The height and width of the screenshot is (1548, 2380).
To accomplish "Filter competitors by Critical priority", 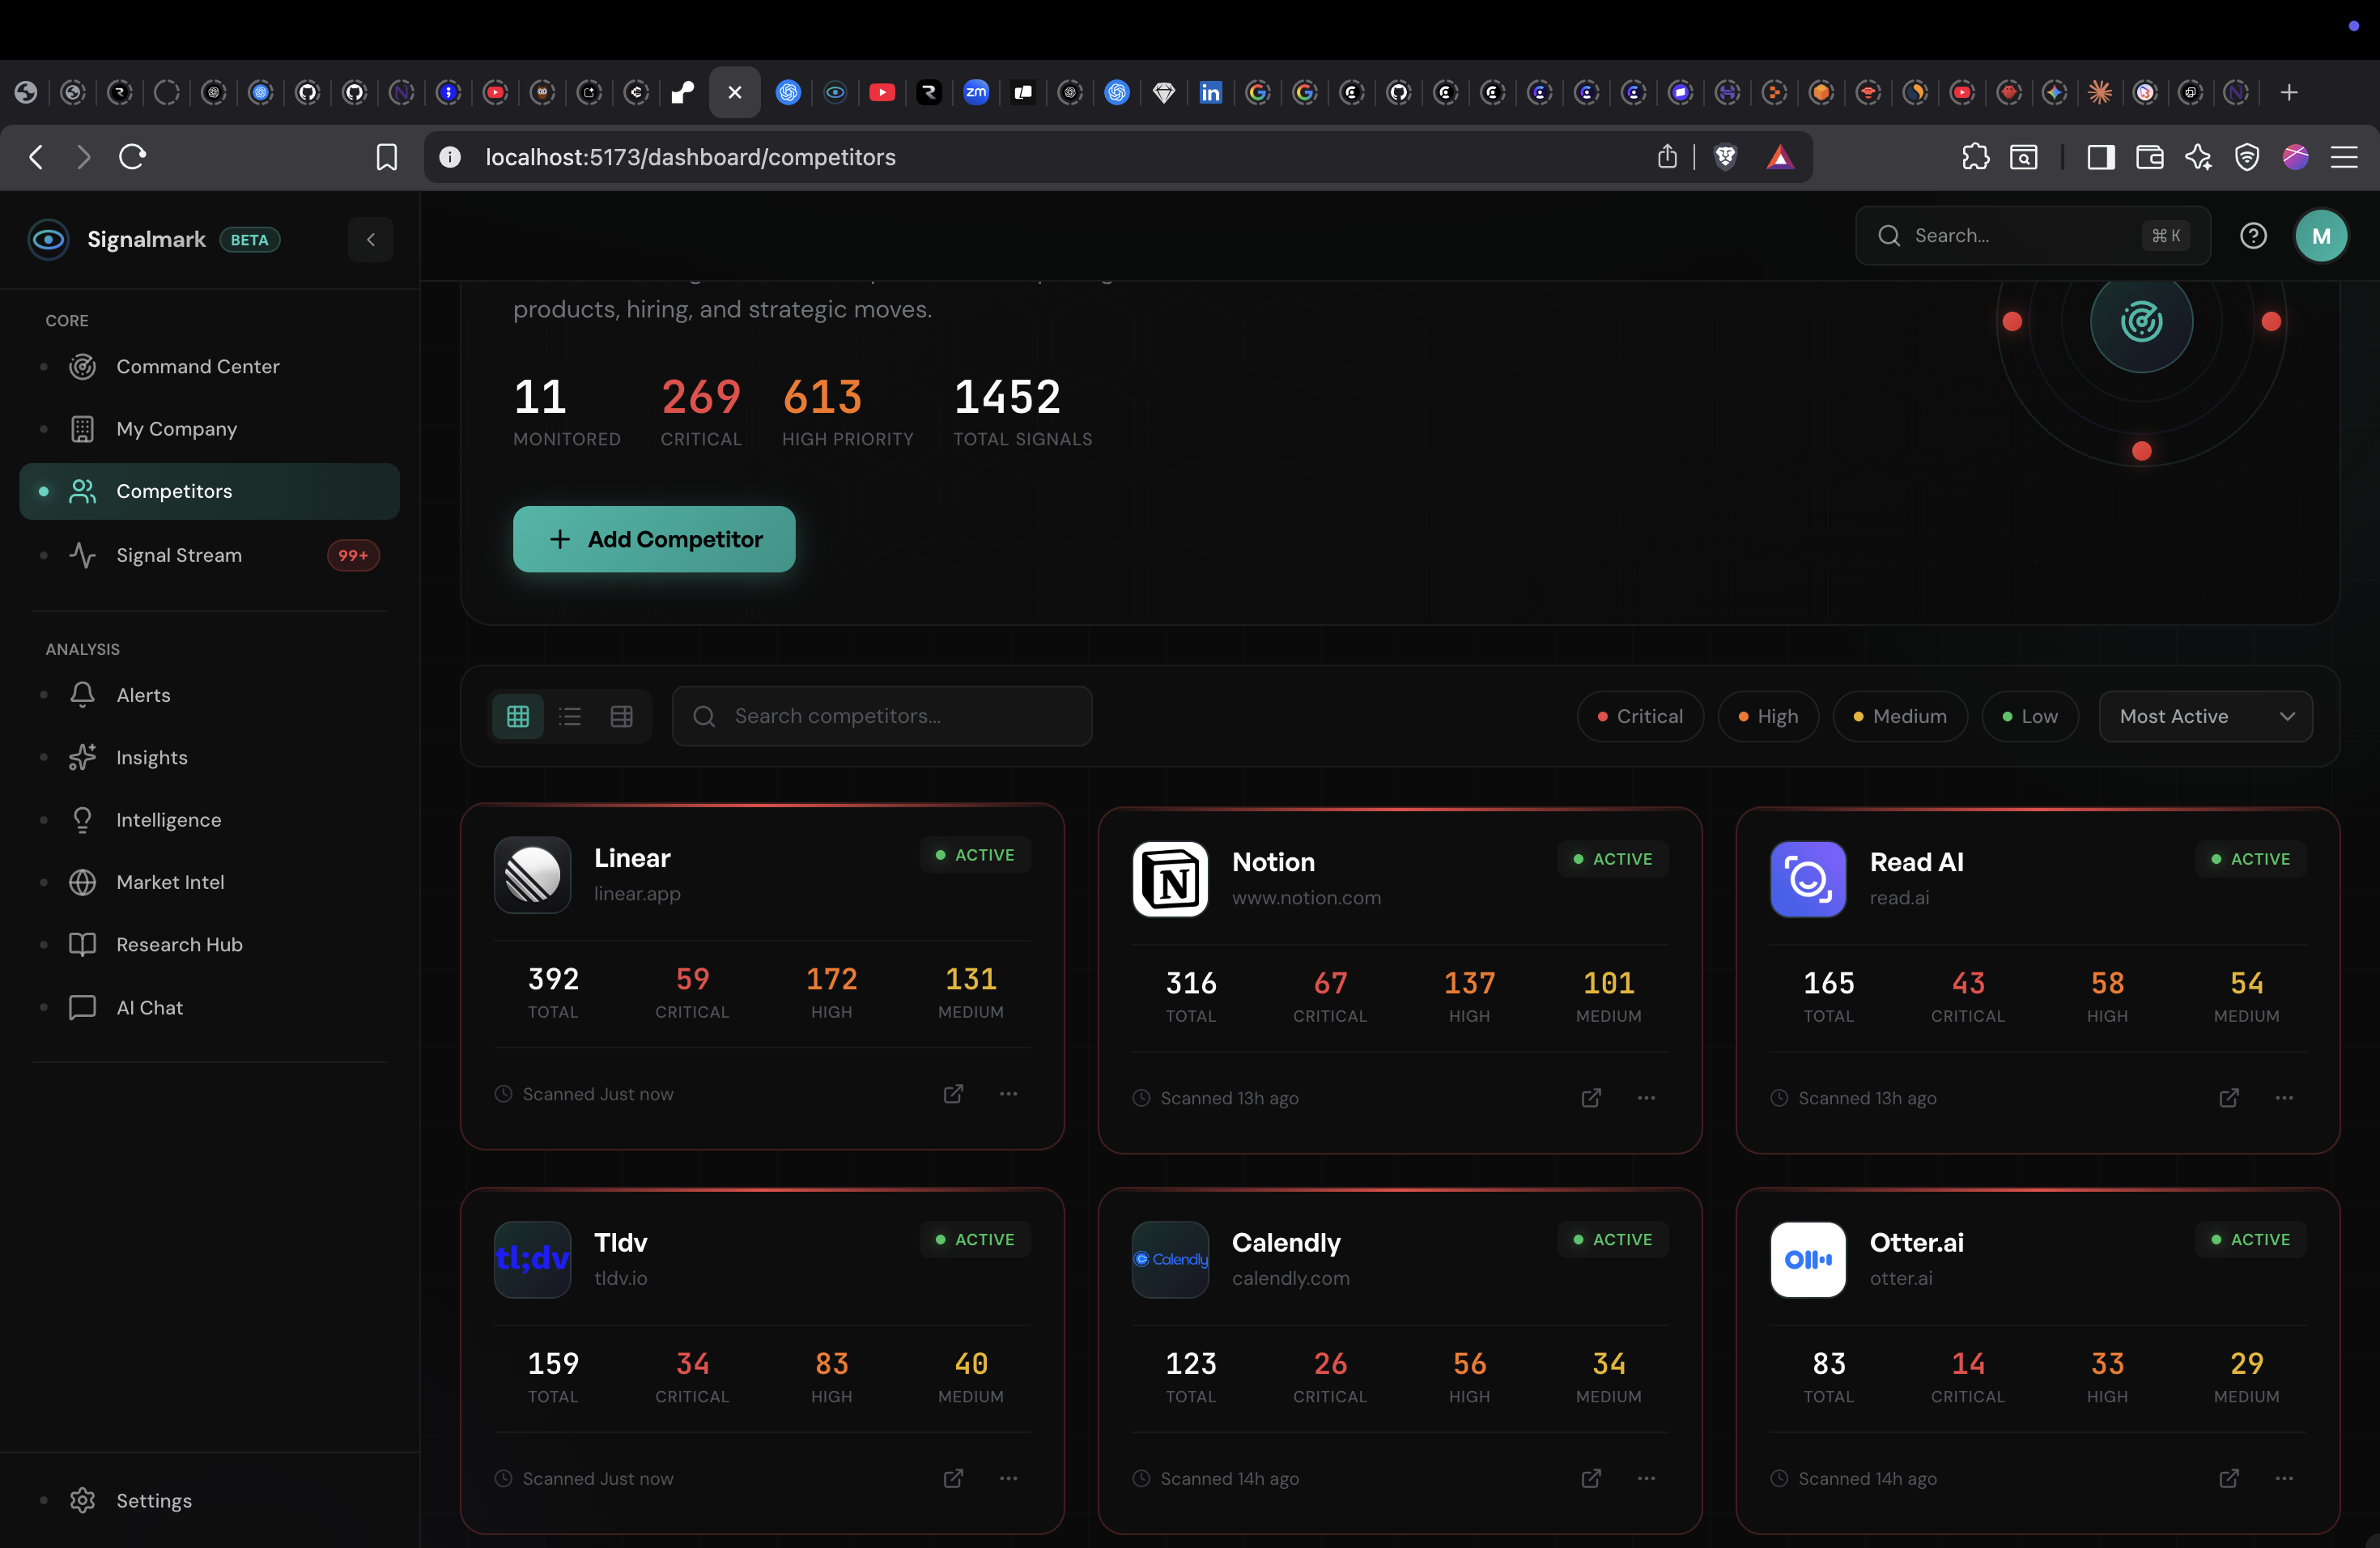I will pyautogui.click(x=1640, y=716).
